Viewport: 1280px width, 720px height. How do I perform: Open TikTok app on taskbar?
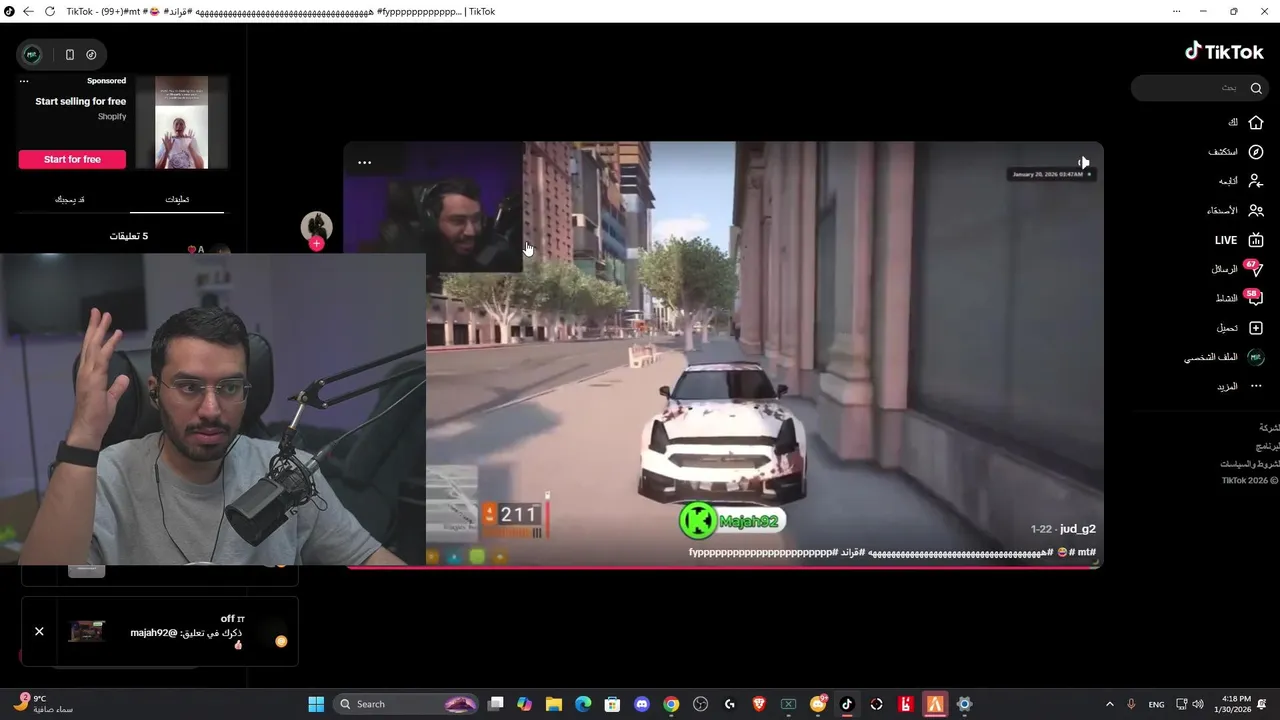click(x=847, y=704)
